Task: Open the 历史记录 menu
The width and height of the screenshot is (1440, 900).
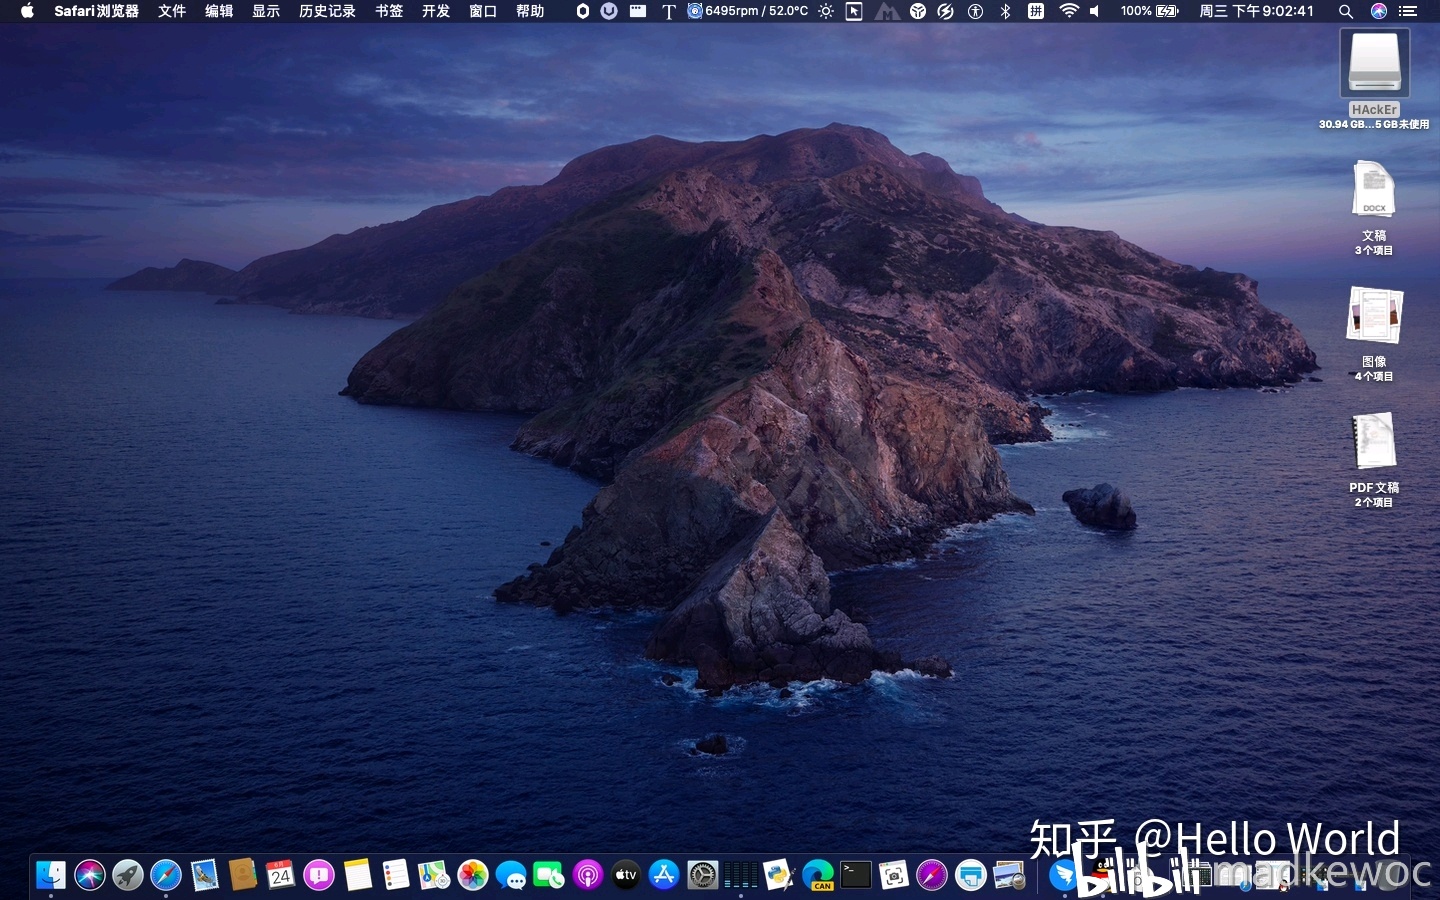Action: pyautogui.click(x=327, y=11)
